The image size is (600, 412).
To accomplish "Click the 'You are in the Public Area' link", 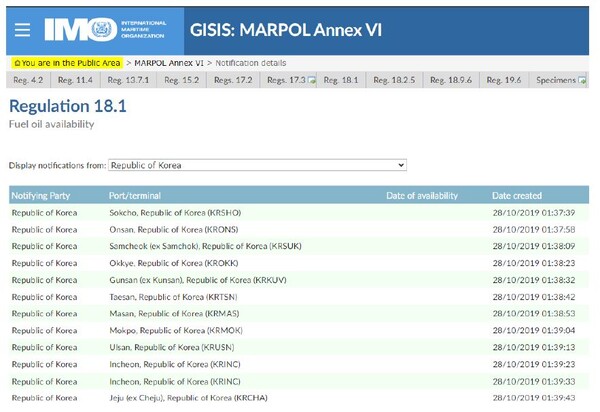I will pyautogui.click(x=67, y=62).
